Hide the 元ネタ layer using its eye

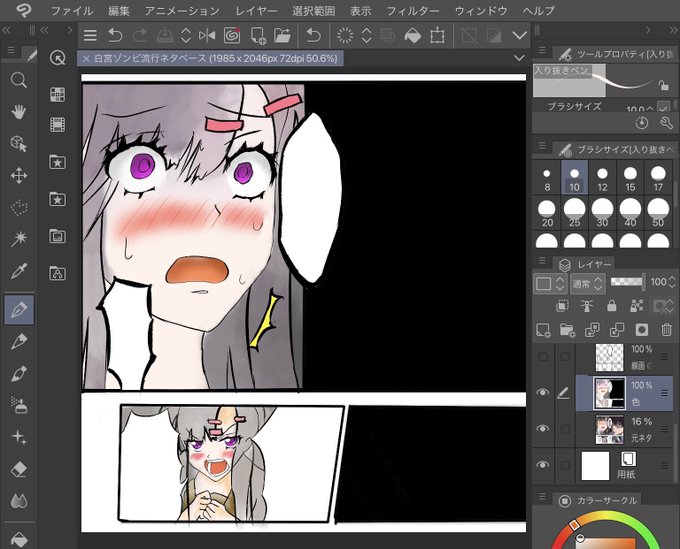pyautogui.click(x=543, y=428)
